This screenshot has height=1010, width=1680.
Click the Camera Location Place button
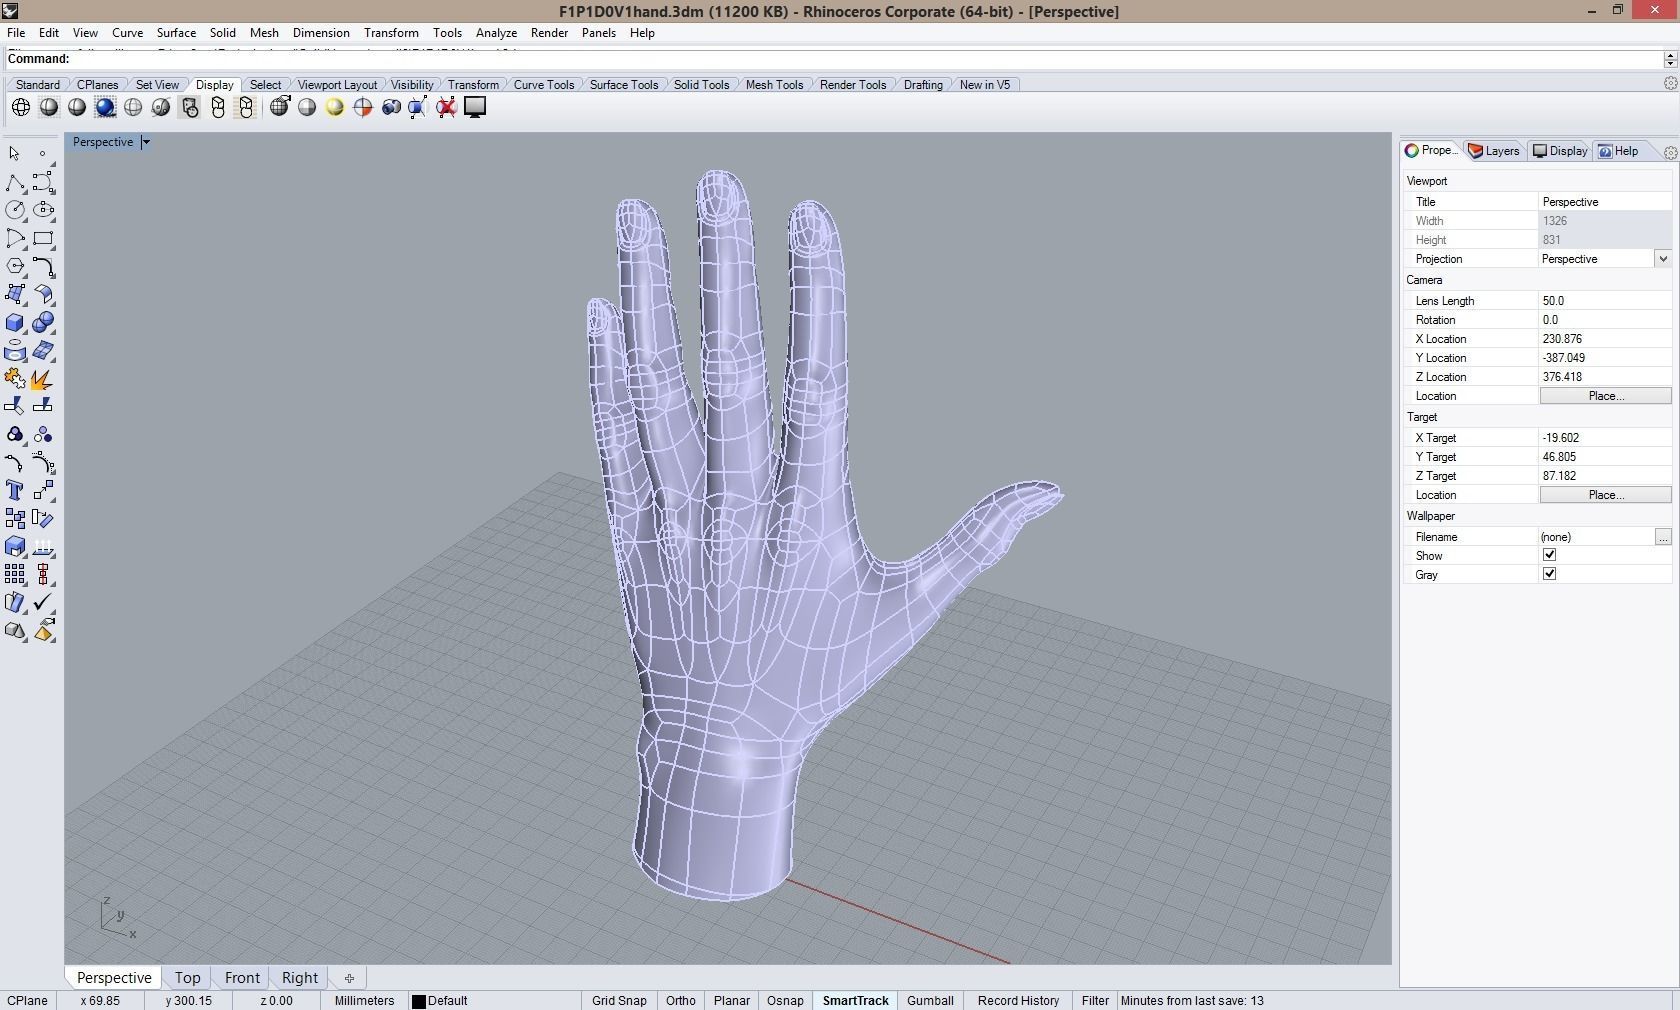1605,396
